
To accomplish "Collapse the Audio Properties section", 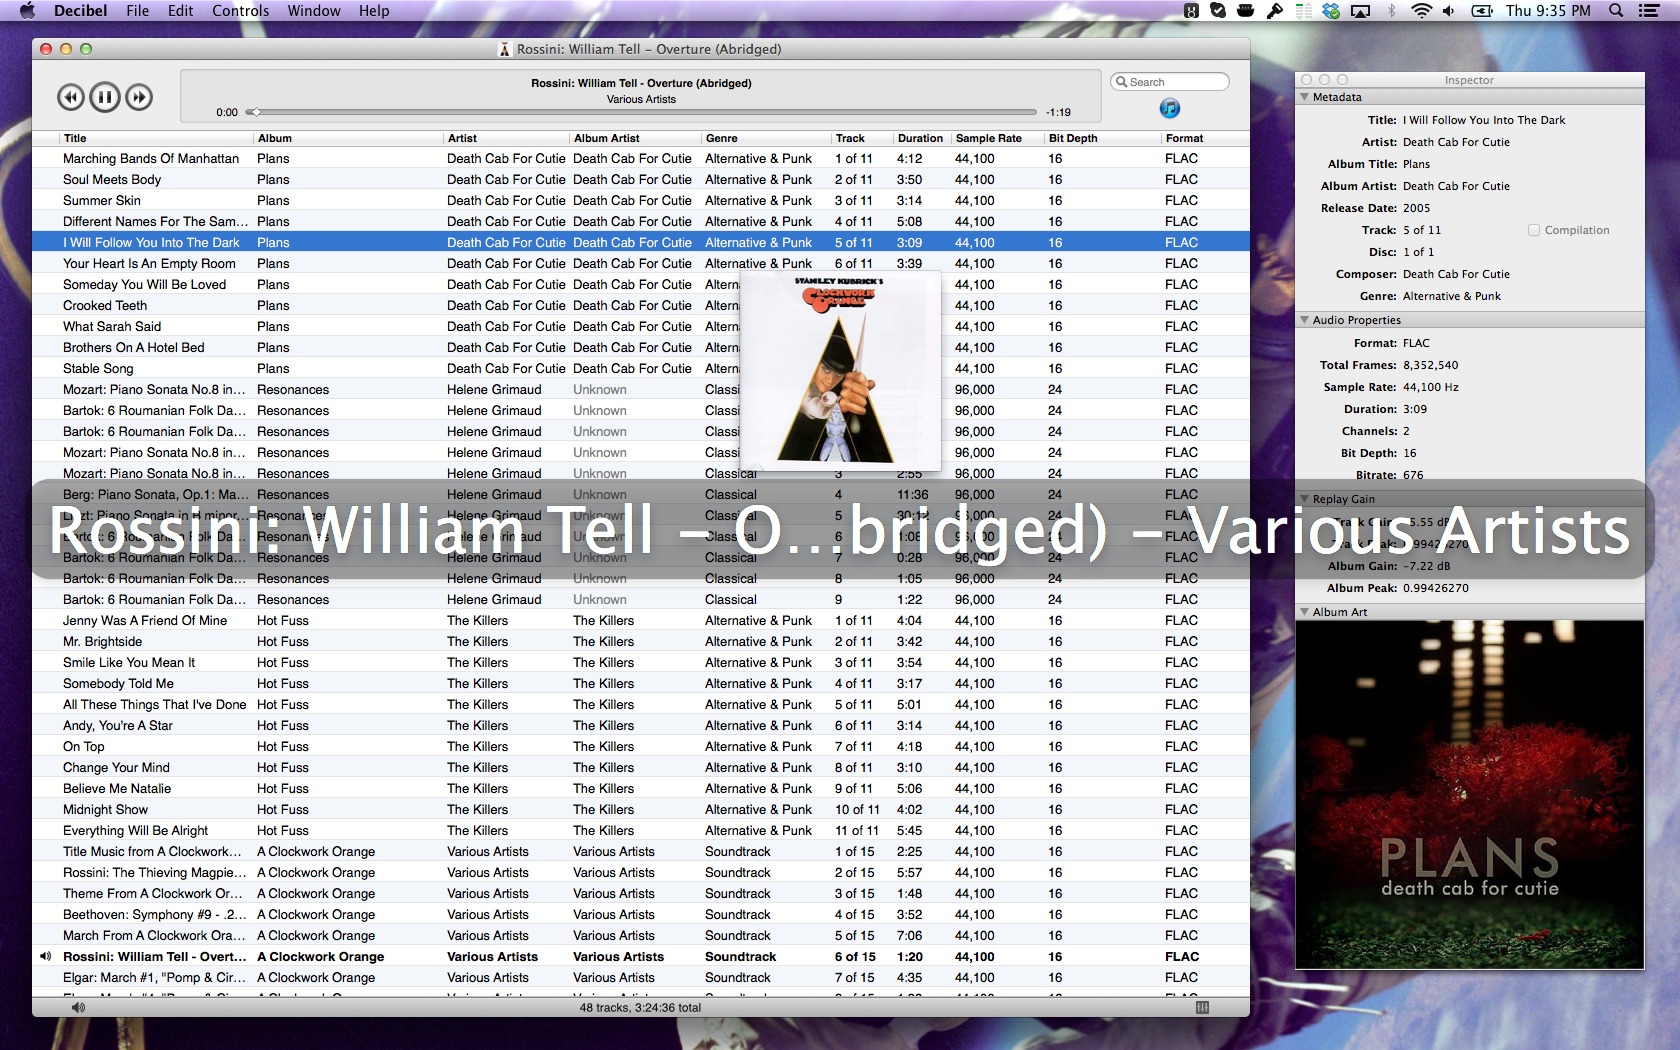I will pos(1305,320).
